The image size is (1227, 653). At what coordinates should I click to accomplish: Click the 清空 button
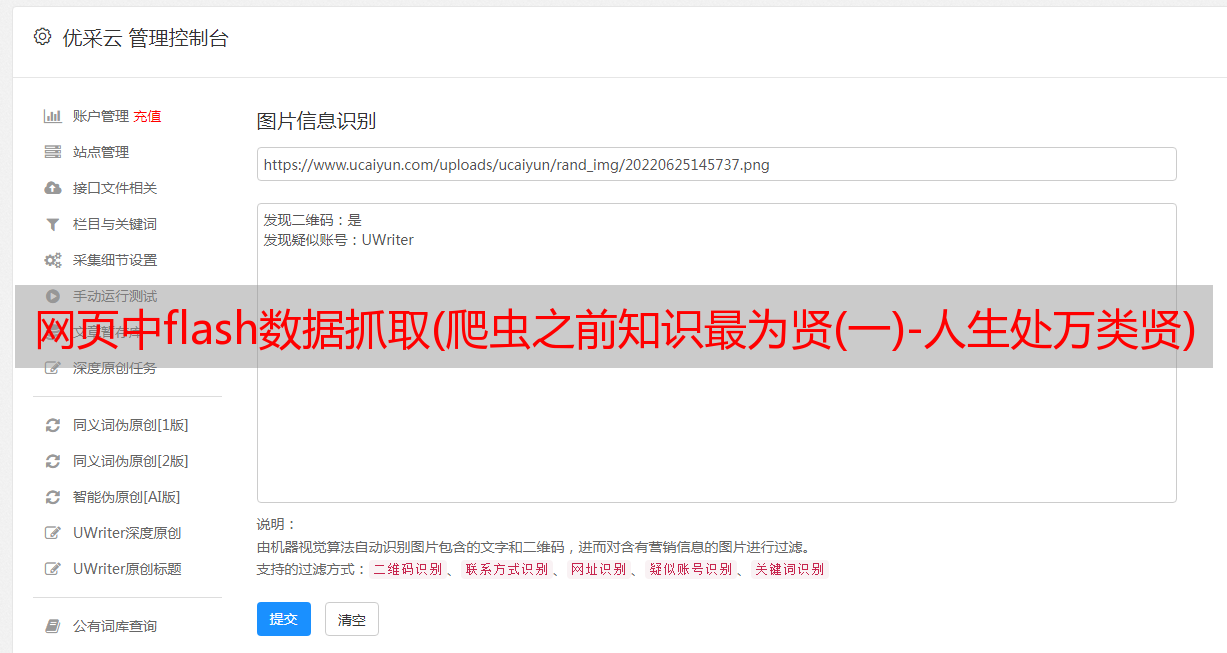[352, 620]
